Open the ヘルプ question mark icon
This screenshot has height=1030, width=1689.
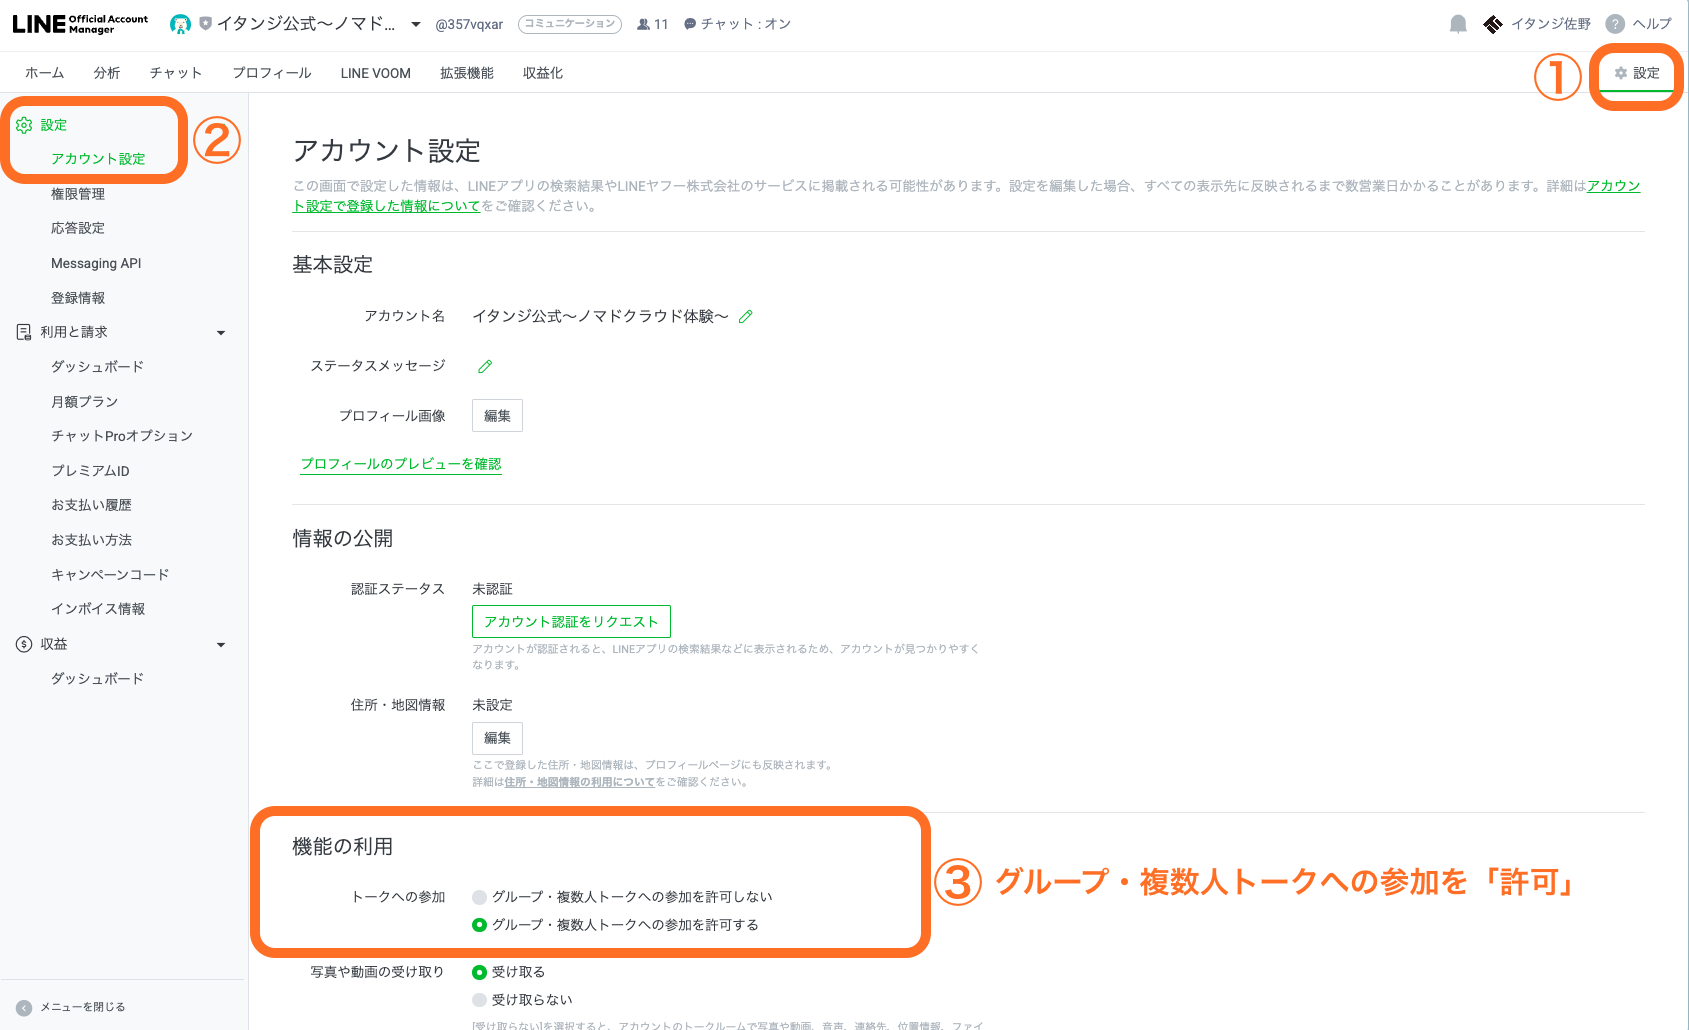[1615, 24]
